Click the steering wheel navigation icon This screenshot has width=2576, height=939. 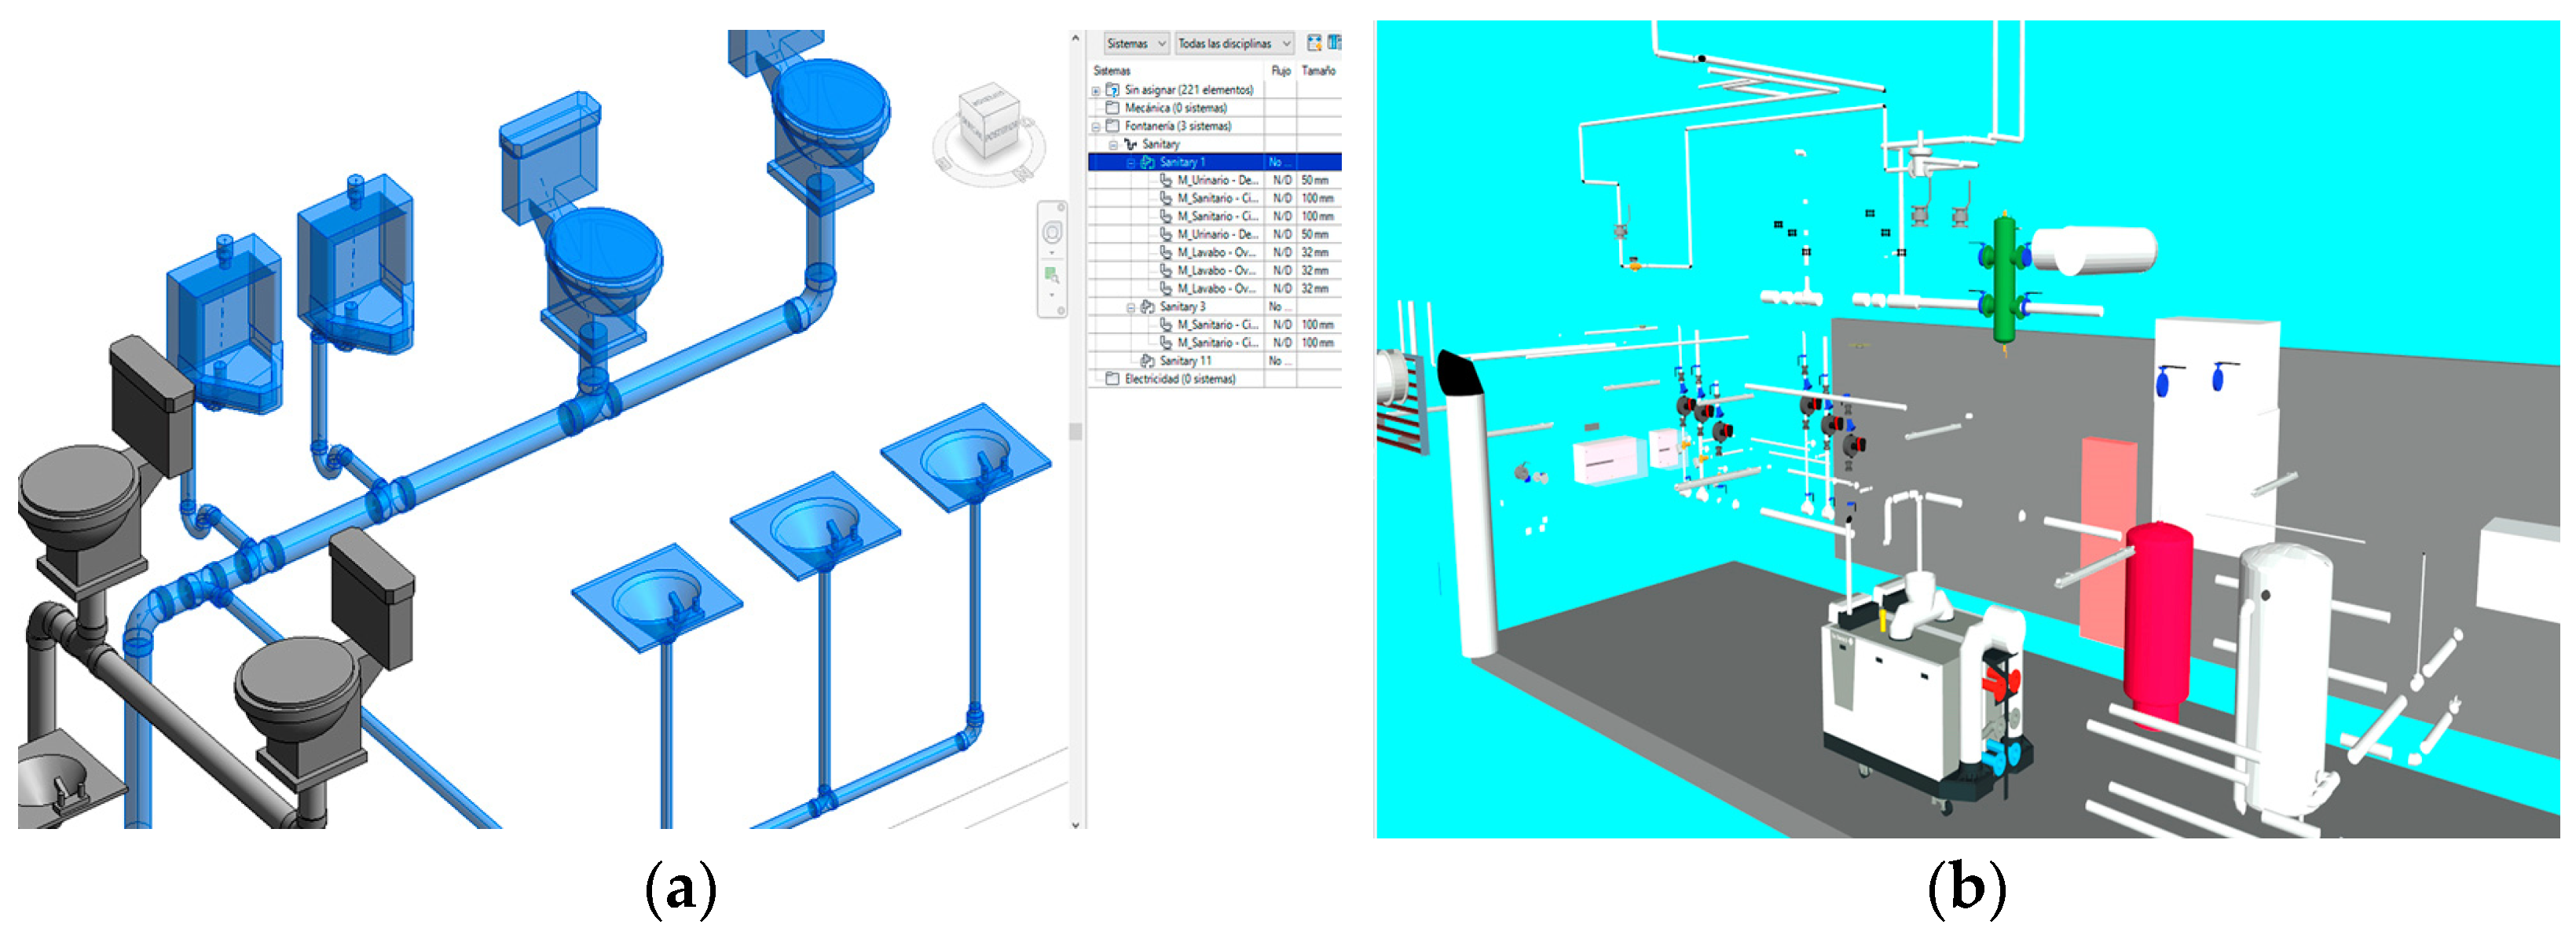(x=1052, y=233)
